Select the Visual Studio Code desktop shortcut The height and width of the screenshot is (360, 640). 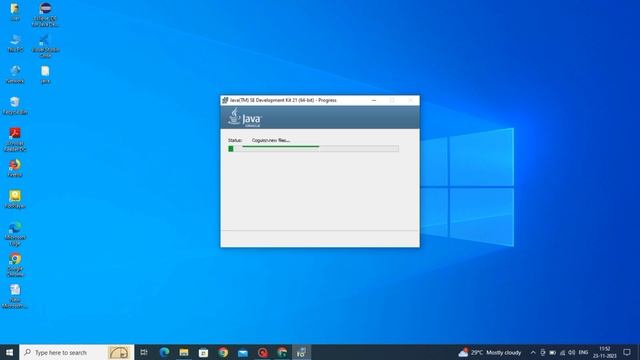pos(45,46)
